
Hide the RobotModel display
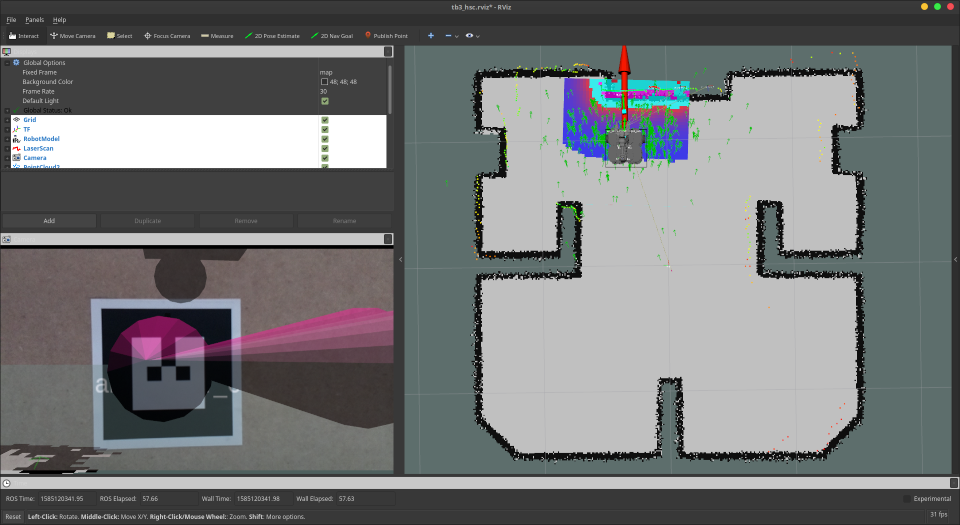[x=324, y=139]
